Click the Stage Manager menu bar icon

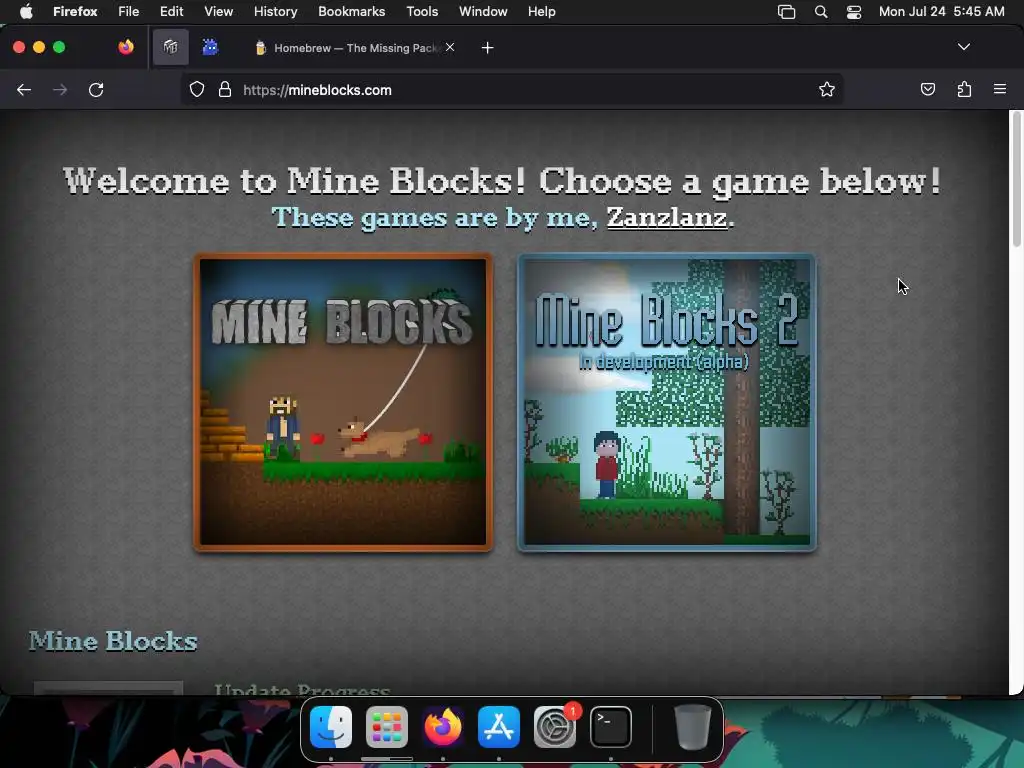[786, 12]
